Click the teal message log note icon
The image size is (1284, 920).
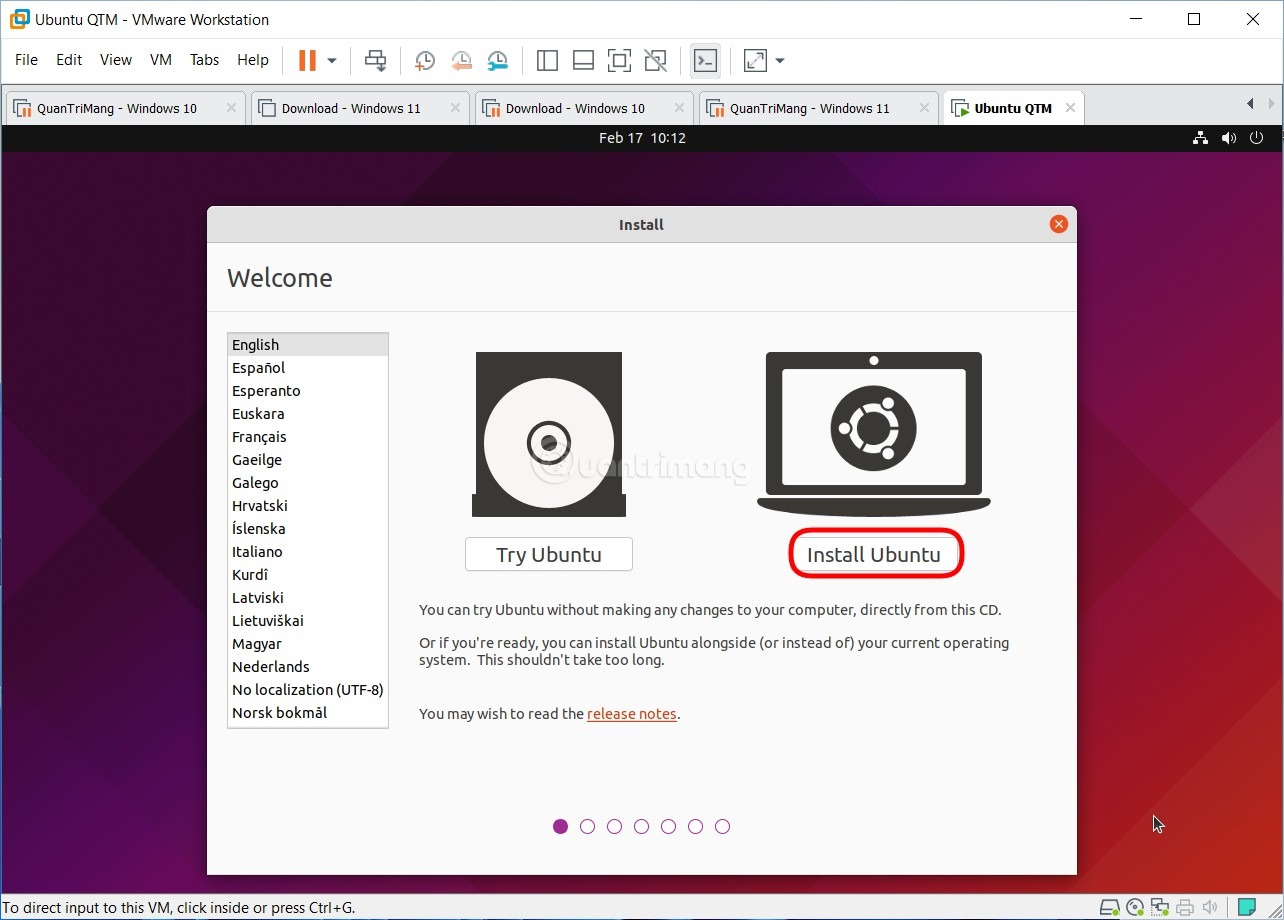click(x=1247, y=908)
